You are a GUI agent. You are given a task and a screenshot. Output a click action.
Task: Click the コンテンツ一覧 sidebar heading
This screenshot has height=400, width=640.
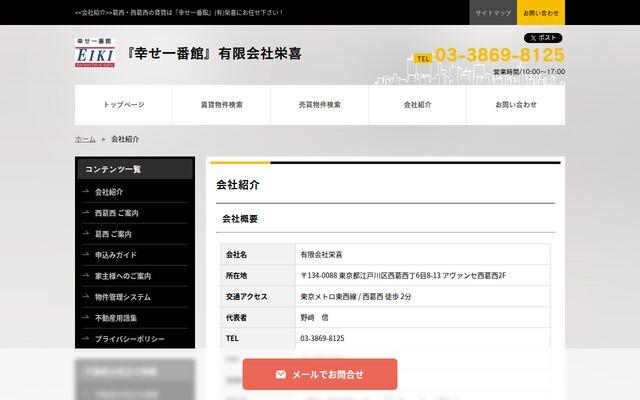(x=135, y=169)
